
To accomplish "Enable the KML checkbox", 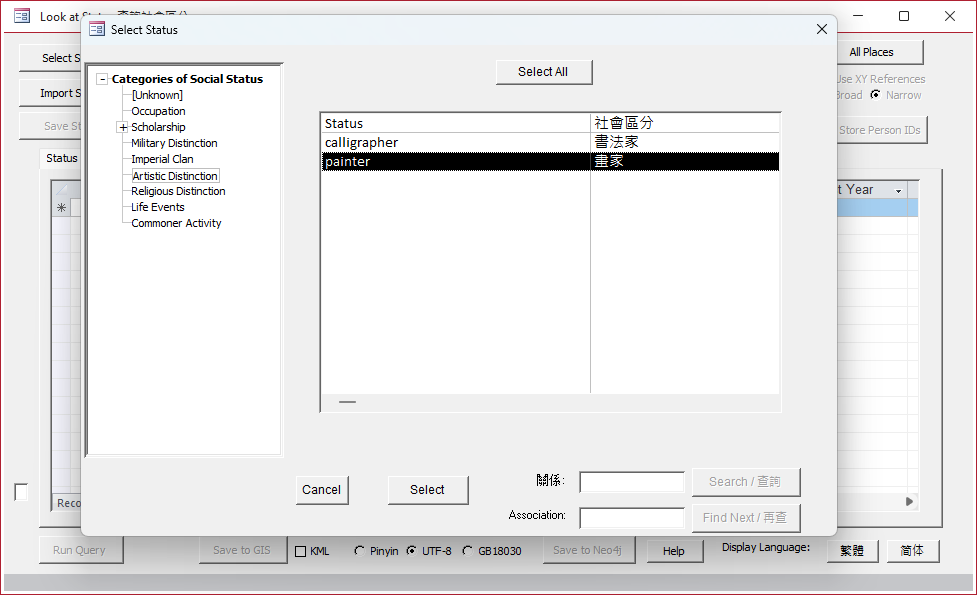I will click(x=301, y=551).
